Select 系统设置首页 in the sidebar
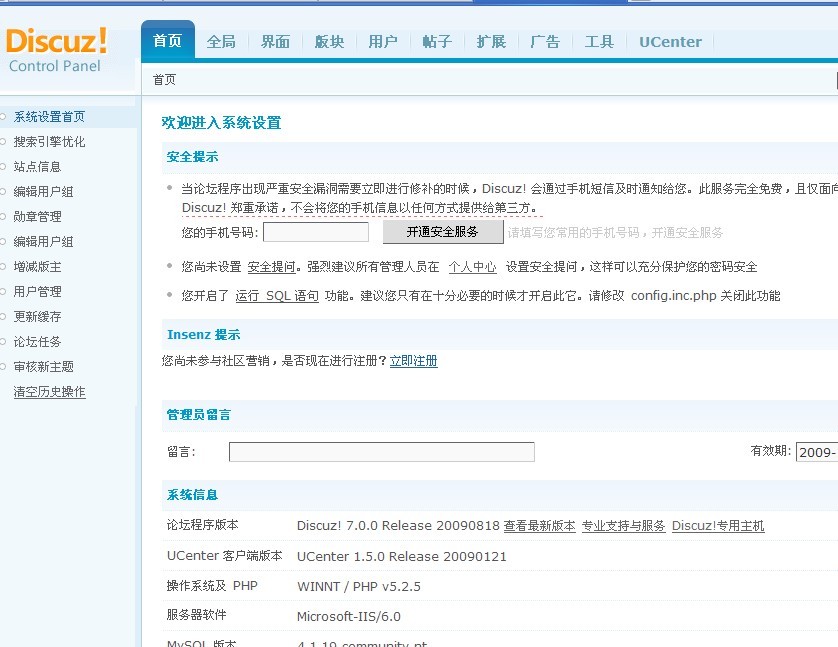Image resolution: width=838 pixels, height=647 pixels. click(49, 116)
